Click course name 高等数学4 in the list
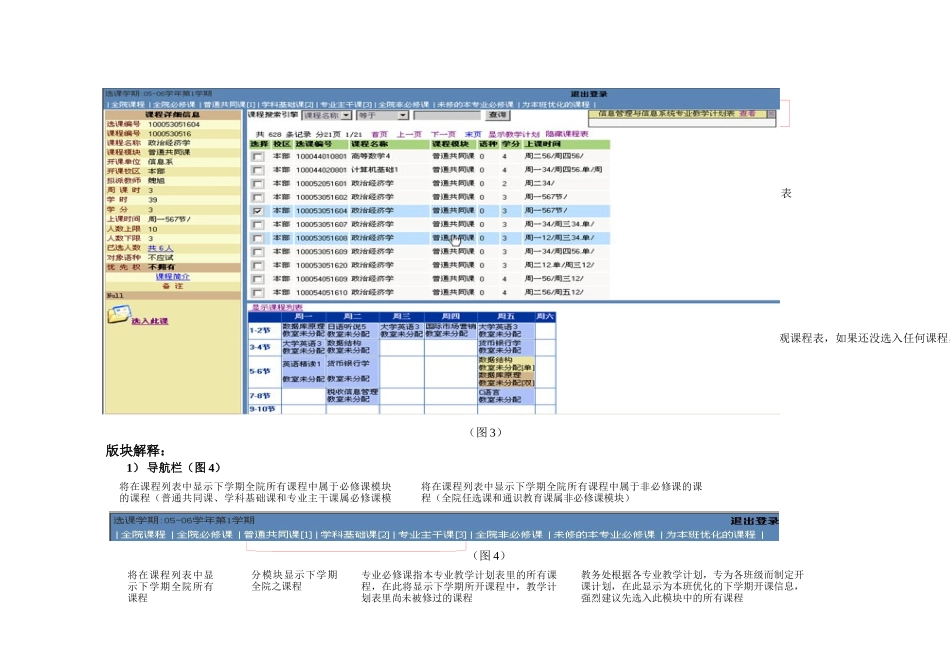 point(371,156)
